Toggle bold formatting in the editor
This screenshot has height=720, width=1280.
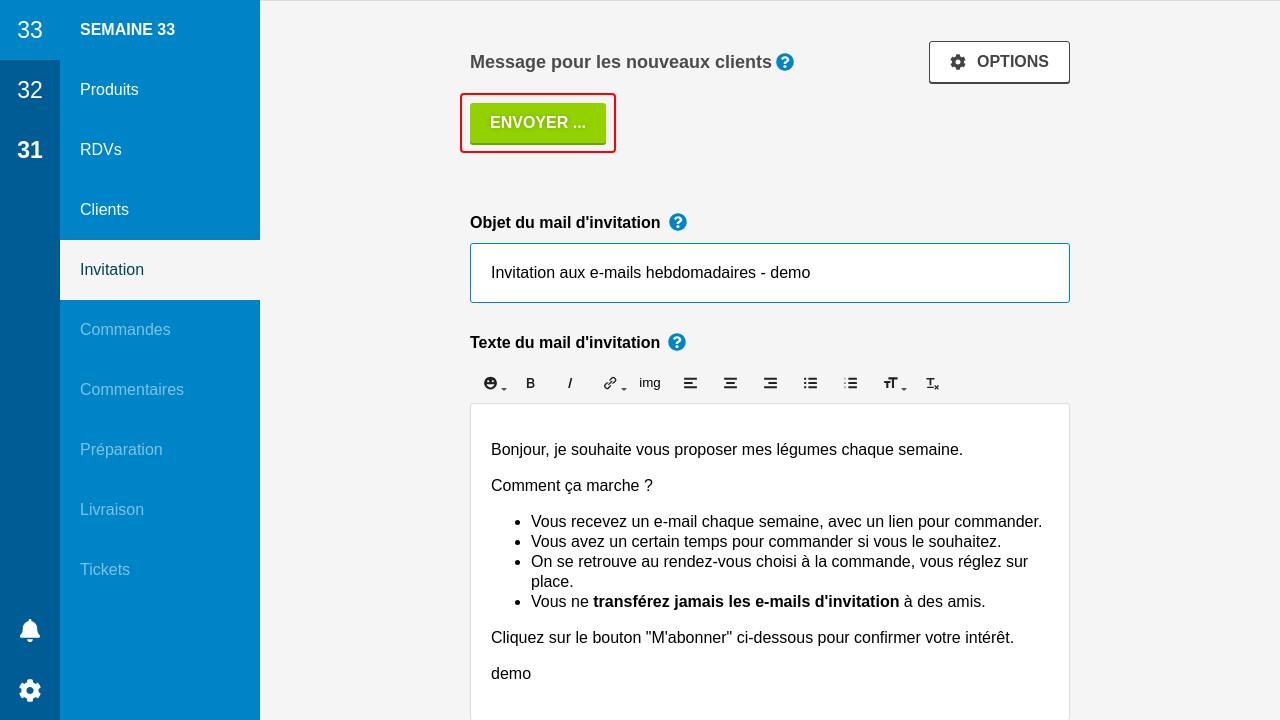[x=530, y=383]
